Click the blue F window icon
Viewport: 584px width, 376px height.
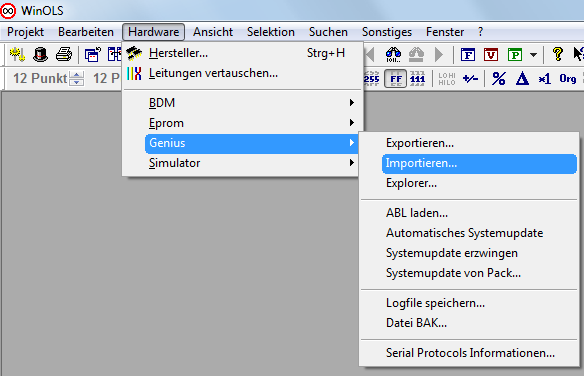(468, 55)
